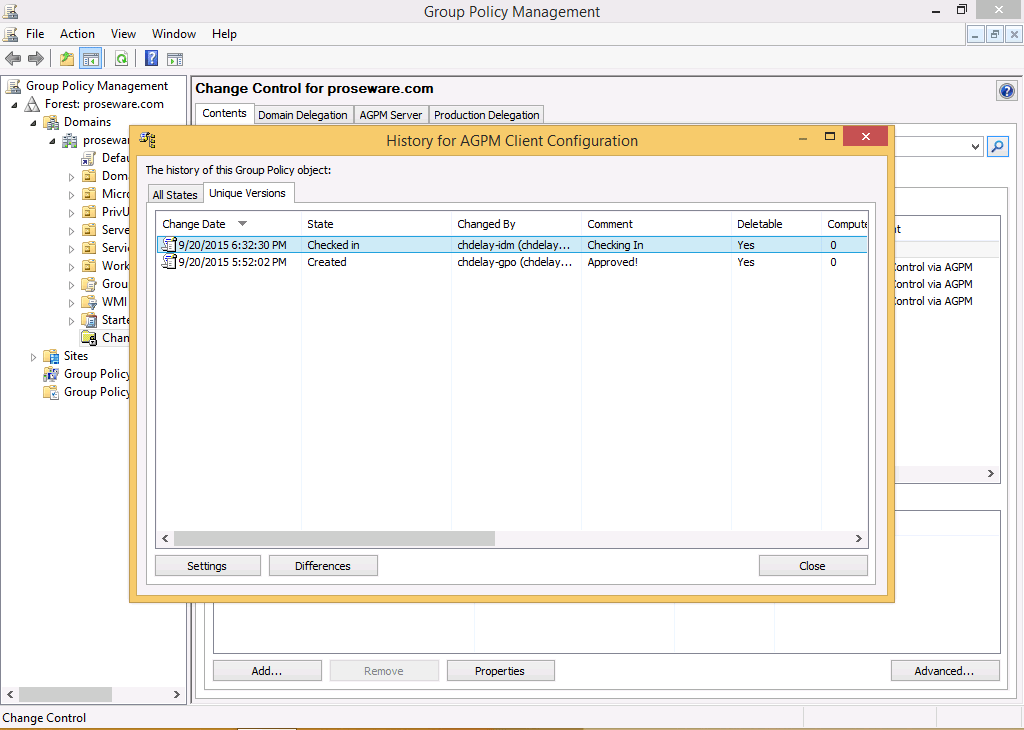Switch to the All States tab
Viewport: 1024px width, 730px height.
(175, 195)
